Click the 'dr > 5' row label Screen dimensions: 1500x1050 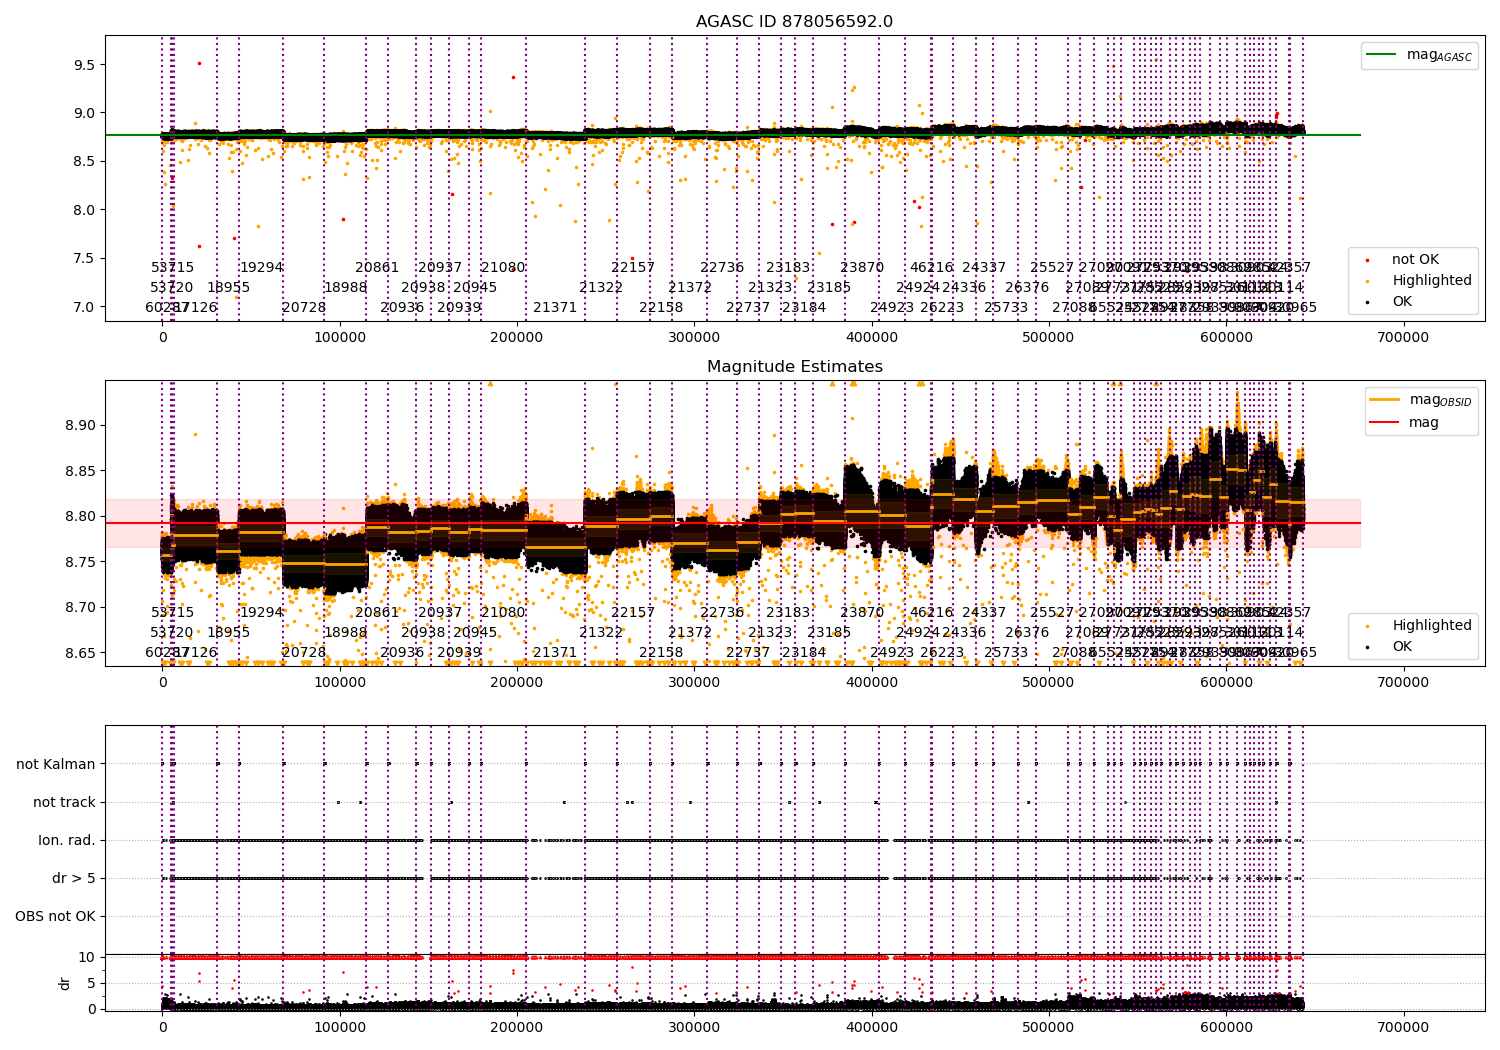click(74, 879)
